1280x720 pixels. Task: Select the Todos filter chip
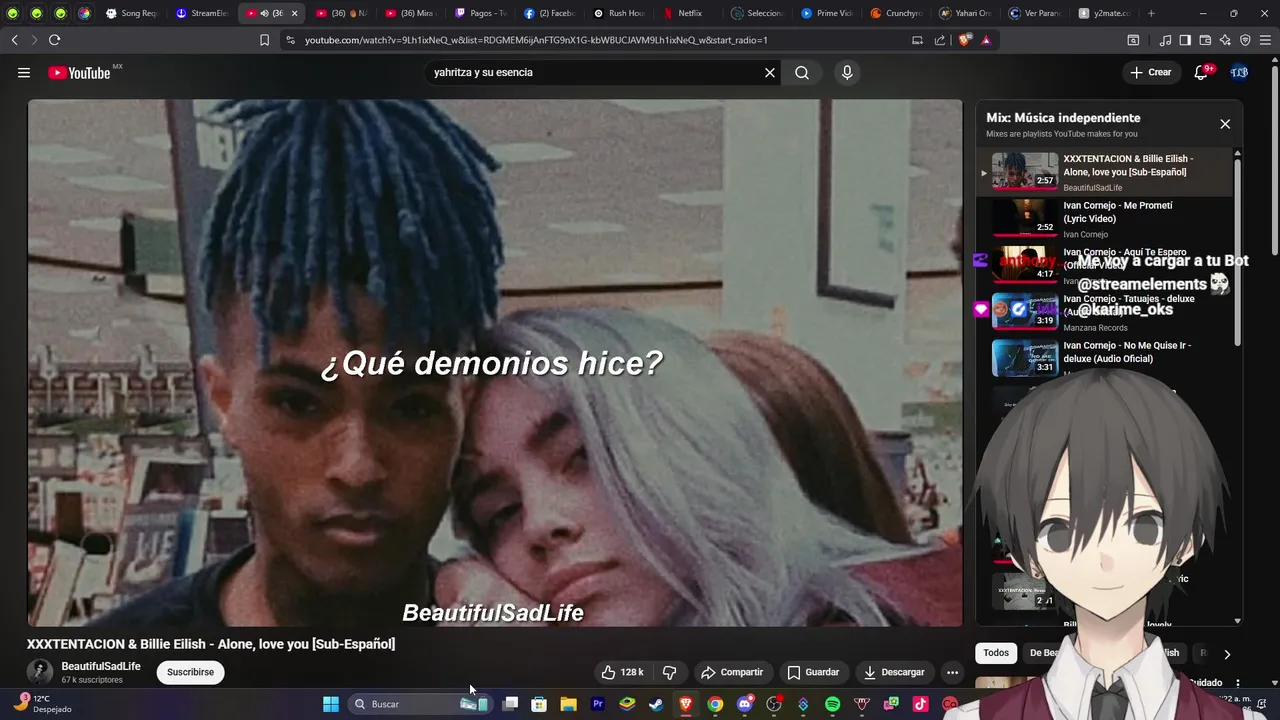[996, 653]
